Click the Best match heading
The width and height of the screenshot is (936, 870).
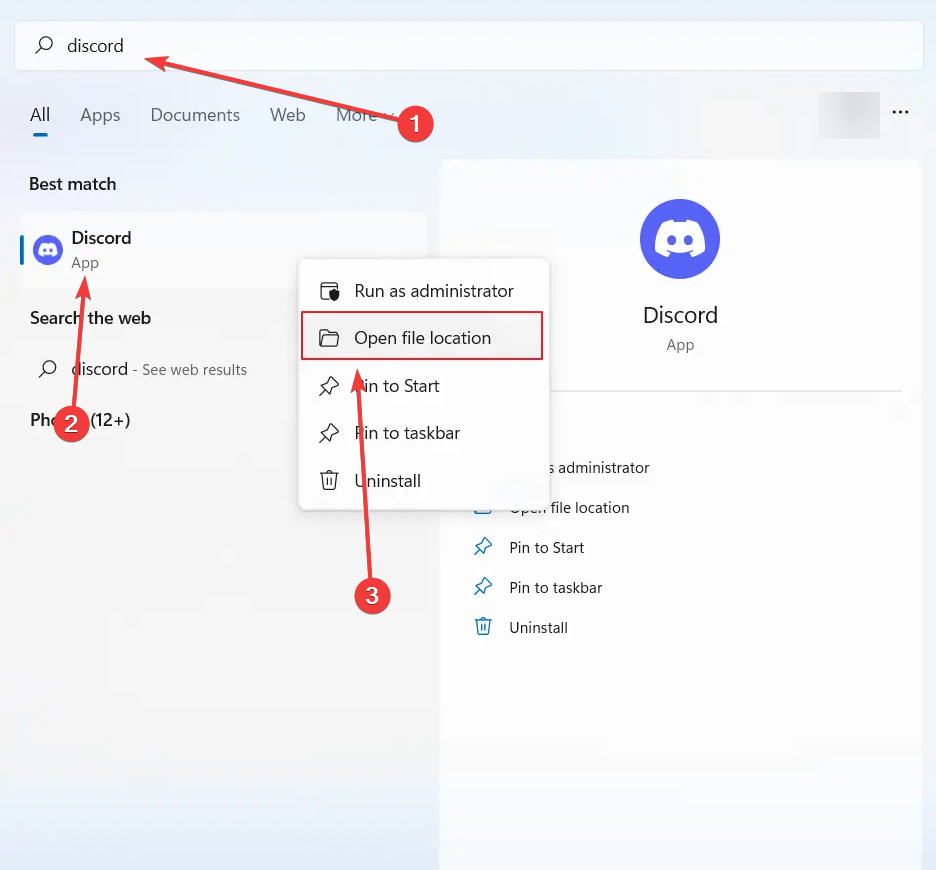[73, 184]
